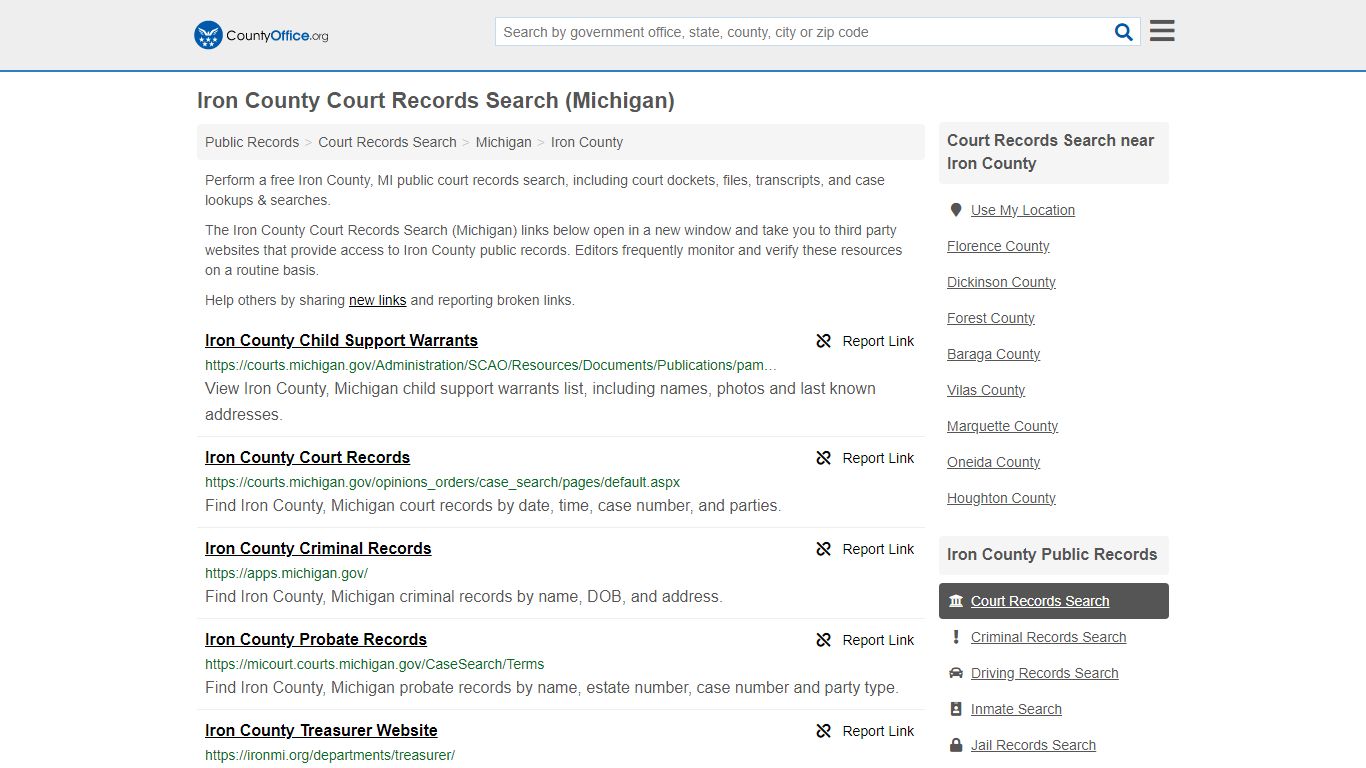Click the CountyOffice.org logo
The image size is (1366, 768).
[261, 35]
